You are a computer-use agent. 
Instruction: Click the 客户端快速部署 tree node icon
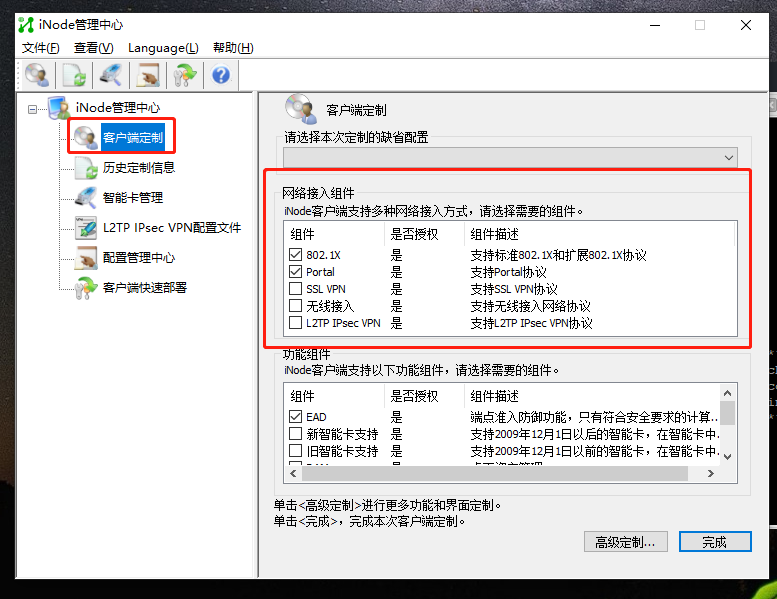coord(86,288)
